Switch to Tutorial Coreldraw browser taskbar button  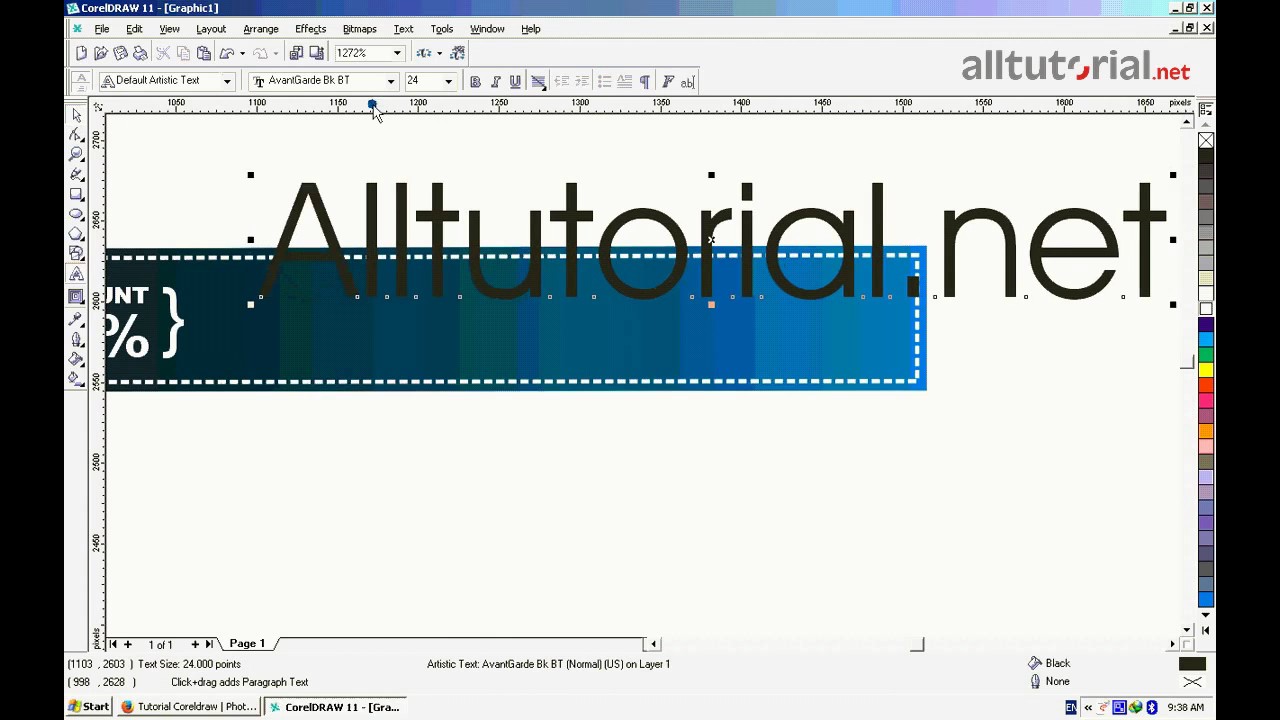click(x=189, y=707)
